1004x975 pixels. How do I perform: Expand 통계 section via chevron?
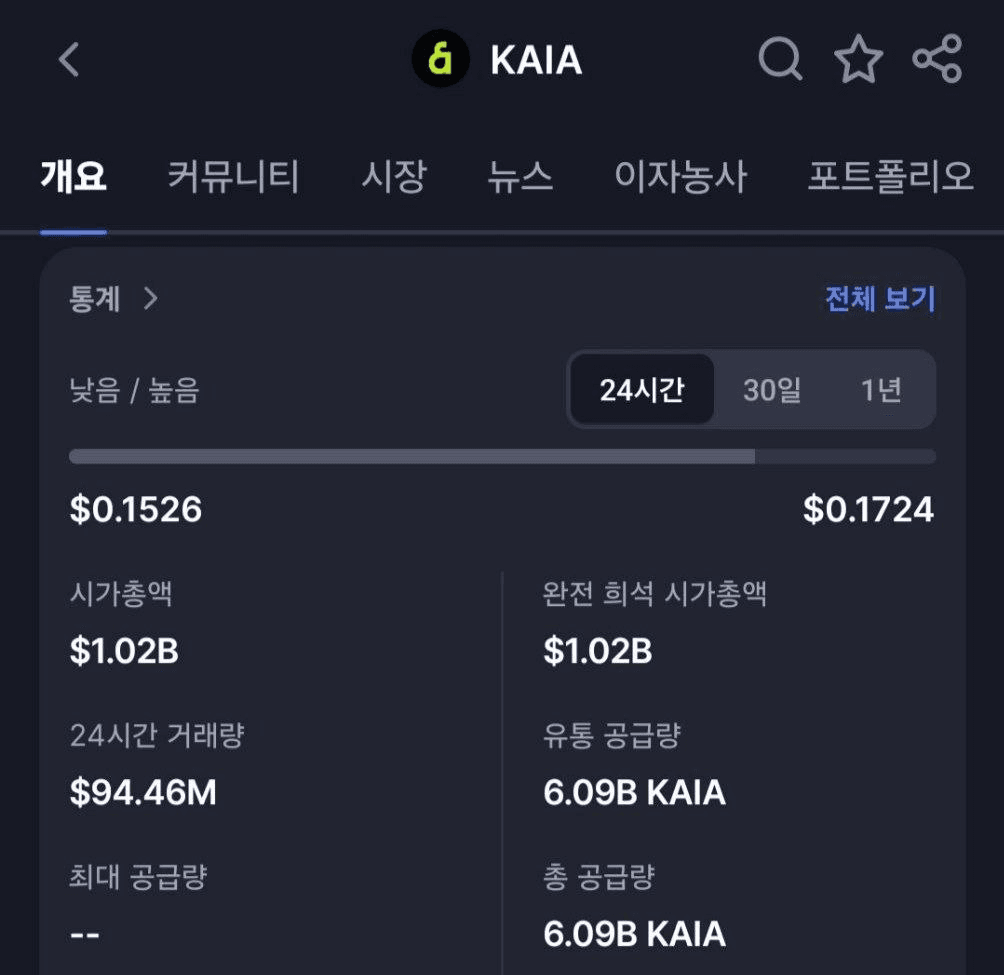coord(150,298)
